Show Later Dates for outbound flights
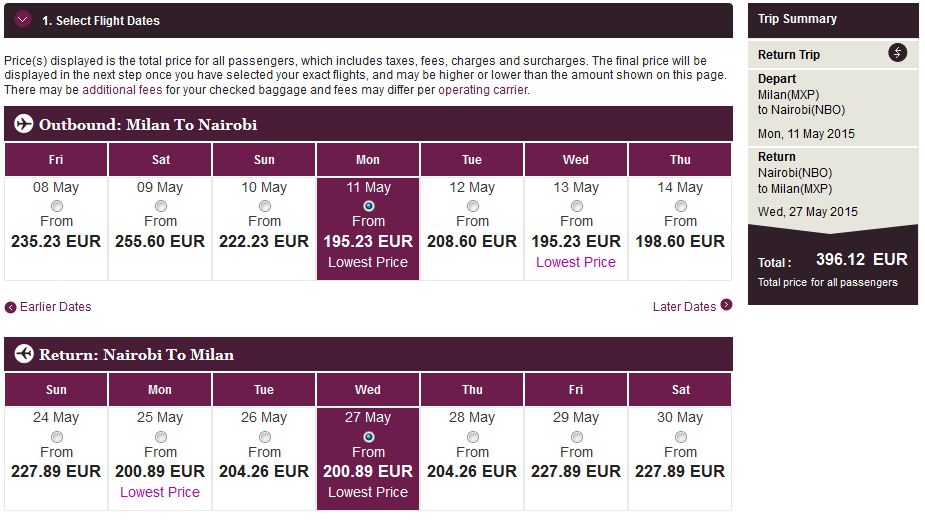 [x=684, y=307]
